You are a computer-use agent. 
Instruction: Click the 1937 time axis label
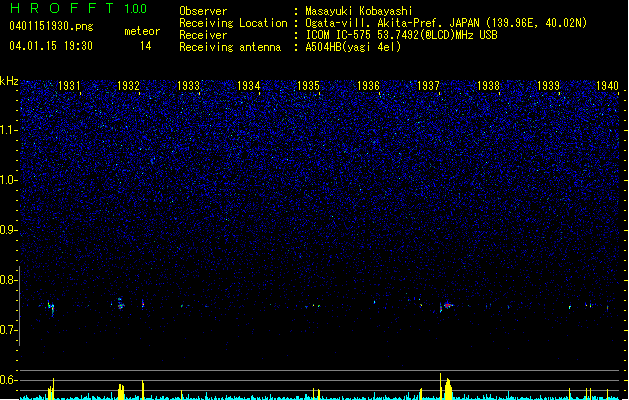tap(428, 86)
